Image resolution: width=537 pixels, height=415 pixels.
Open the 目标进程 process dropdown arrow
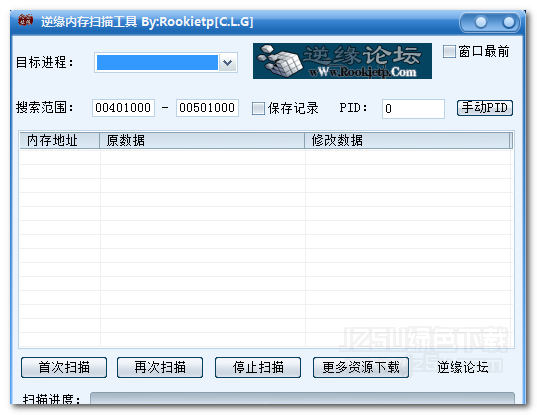tap(227, 63)
